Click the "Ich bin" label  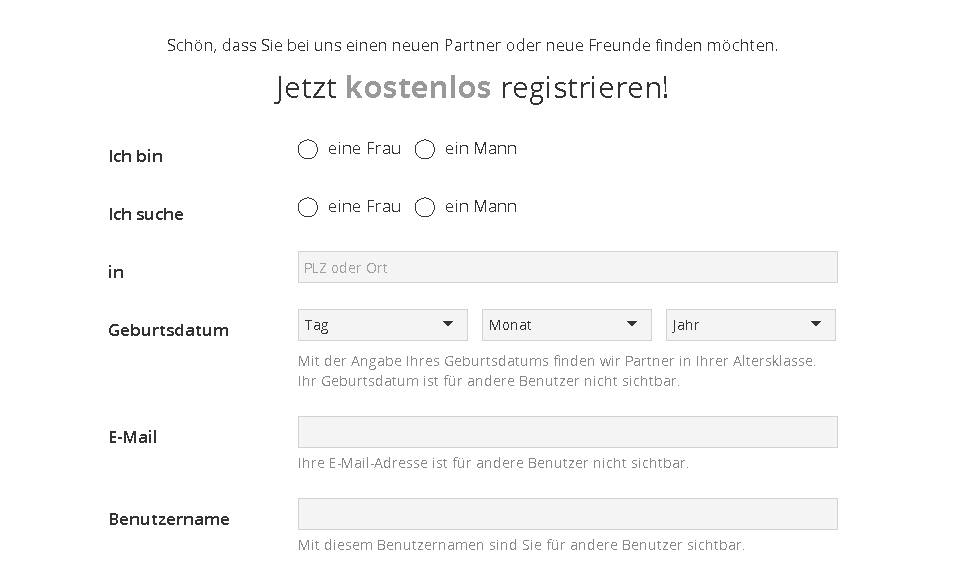[x=135, y=156]
